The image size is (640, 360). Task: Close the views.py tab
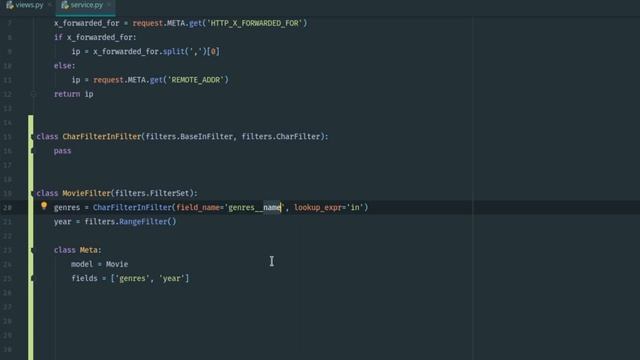click(x=50, y=5)
